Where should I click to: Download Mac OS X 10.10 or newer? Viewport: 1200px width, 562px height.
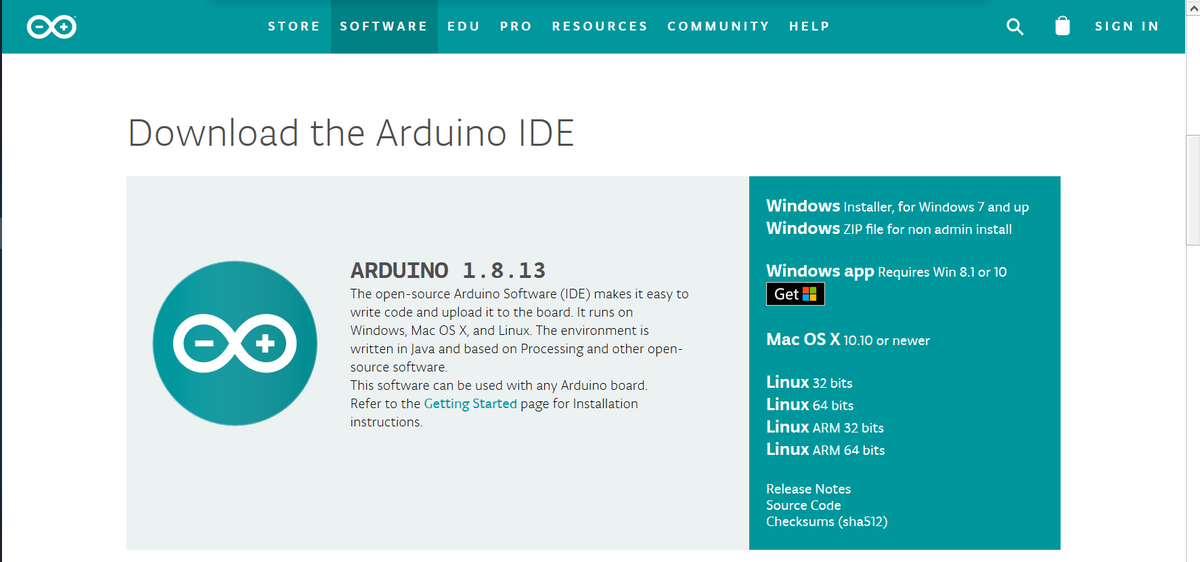(848, 340)
